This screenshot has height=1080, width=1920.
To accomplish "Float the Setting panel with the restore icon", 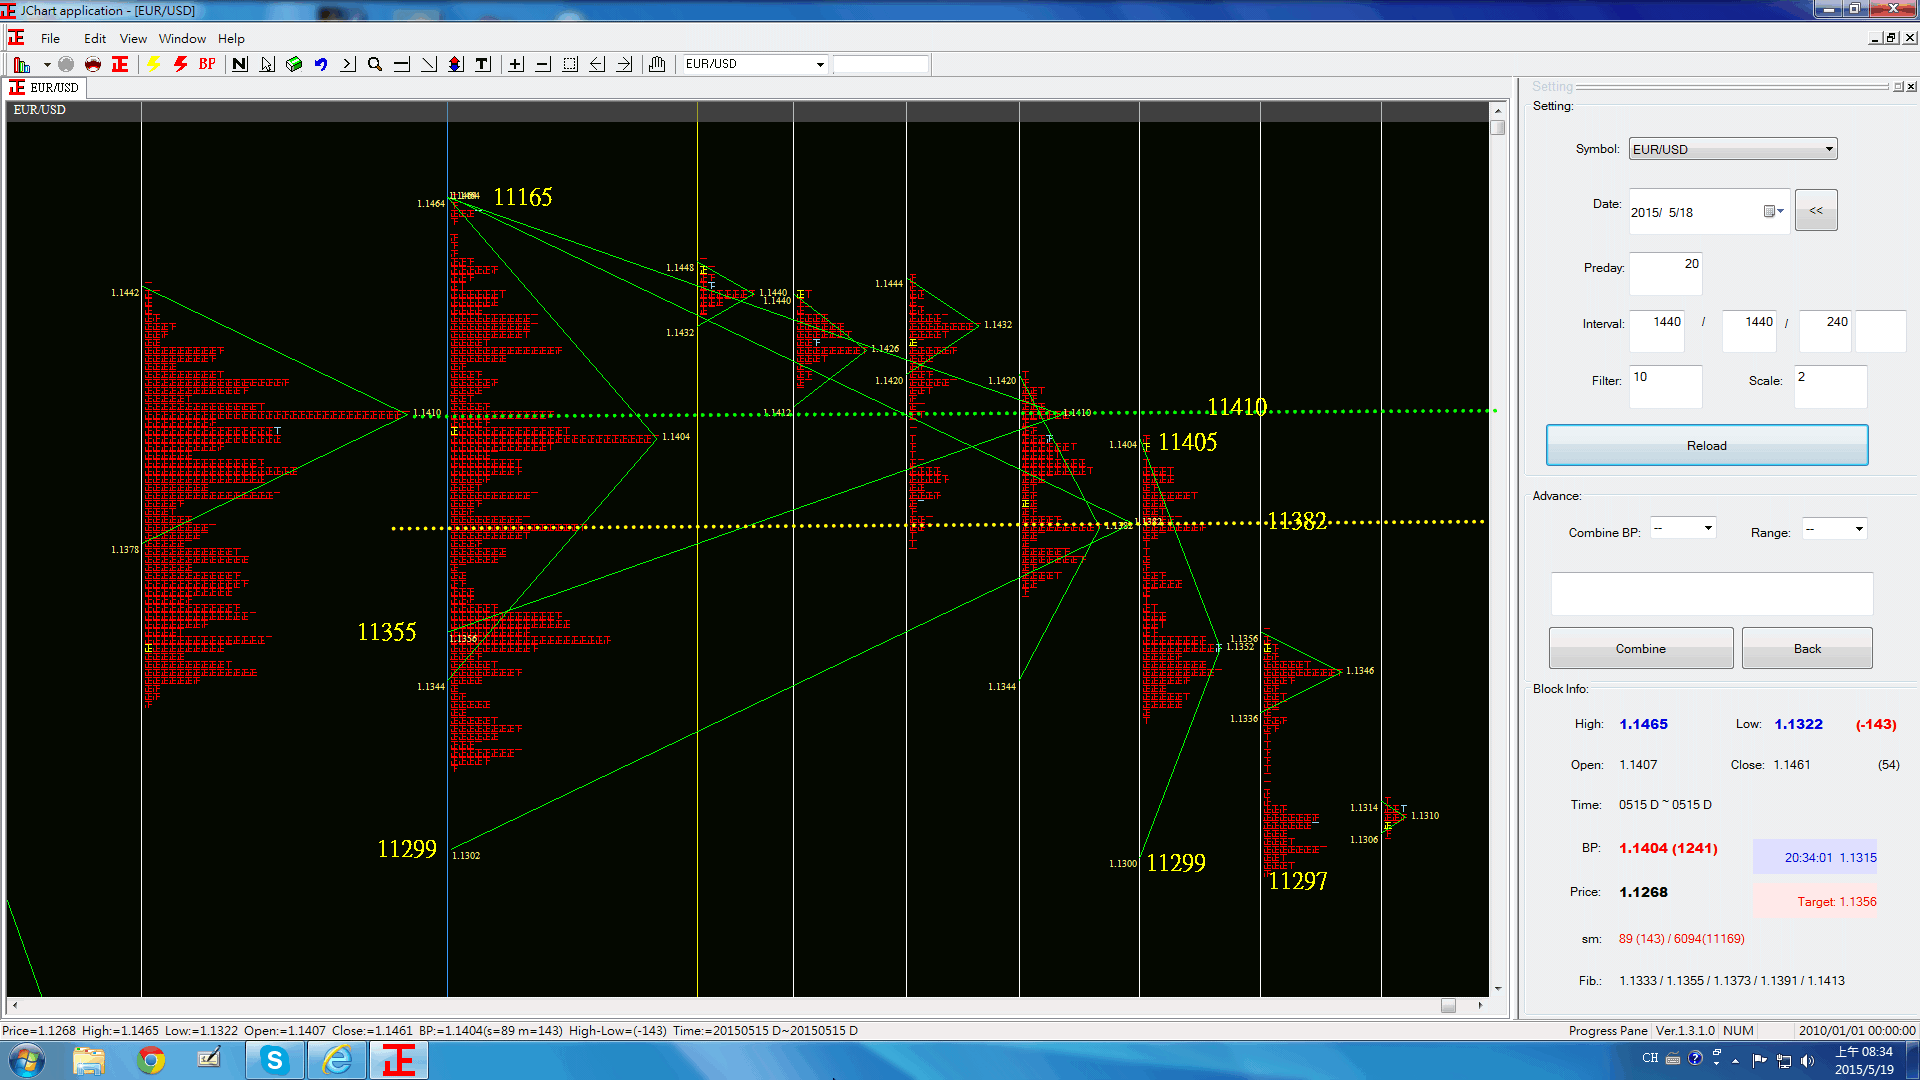I will click(1898, 87).
